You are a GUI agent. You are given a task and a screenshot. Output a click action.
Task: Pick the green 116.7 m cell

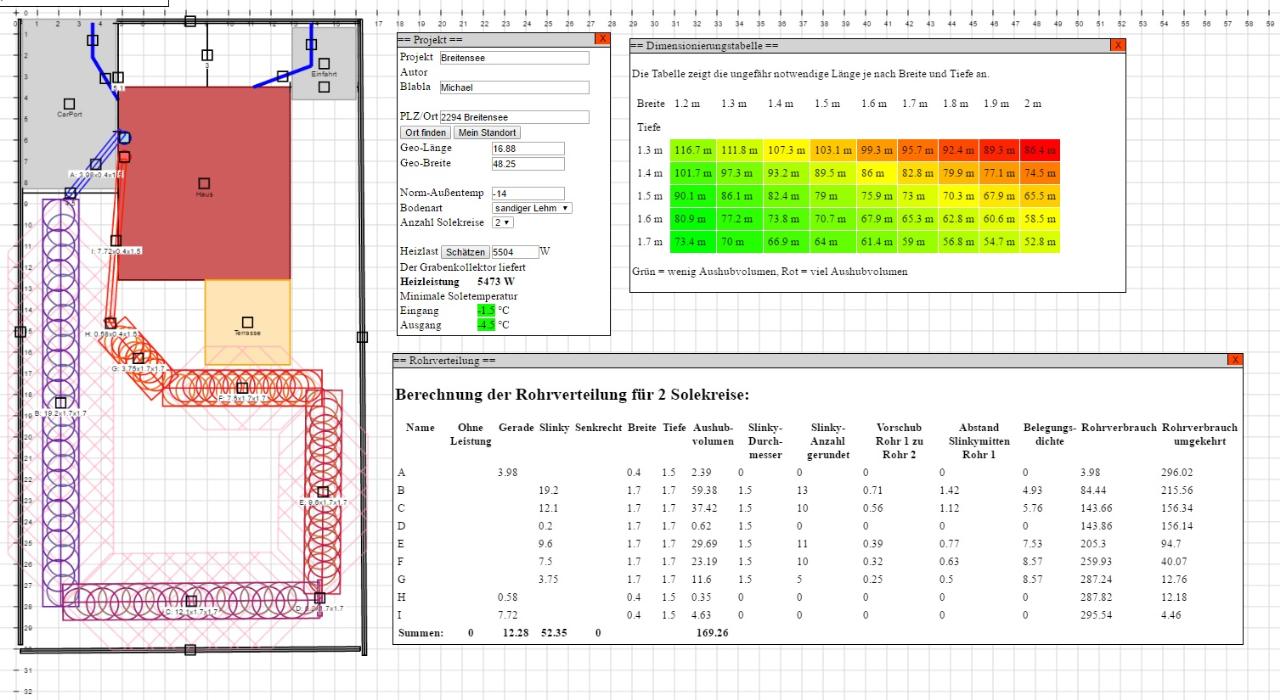click(x=693, y=150)
